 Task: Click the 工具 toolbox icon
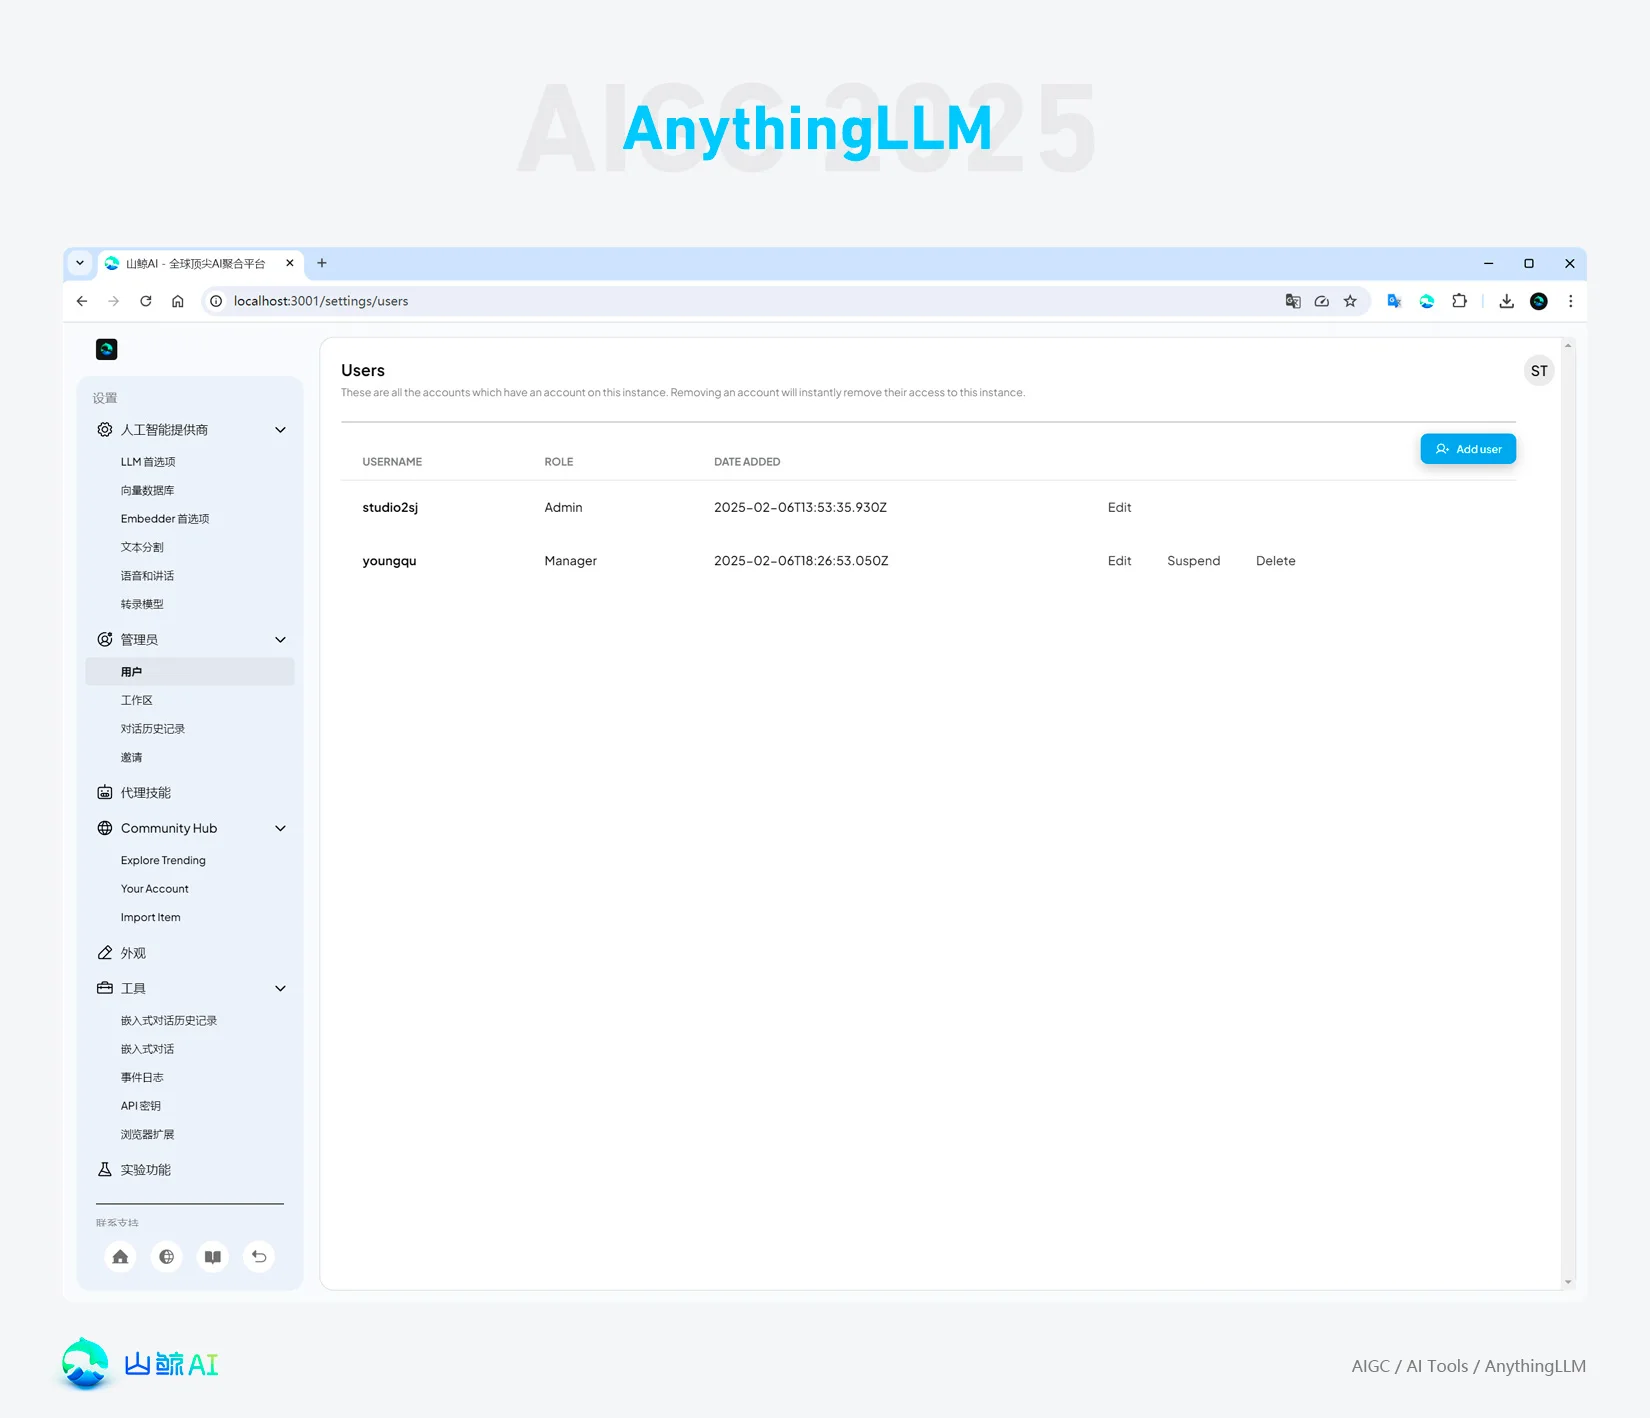pyautogui.click(x=105, y=988)
